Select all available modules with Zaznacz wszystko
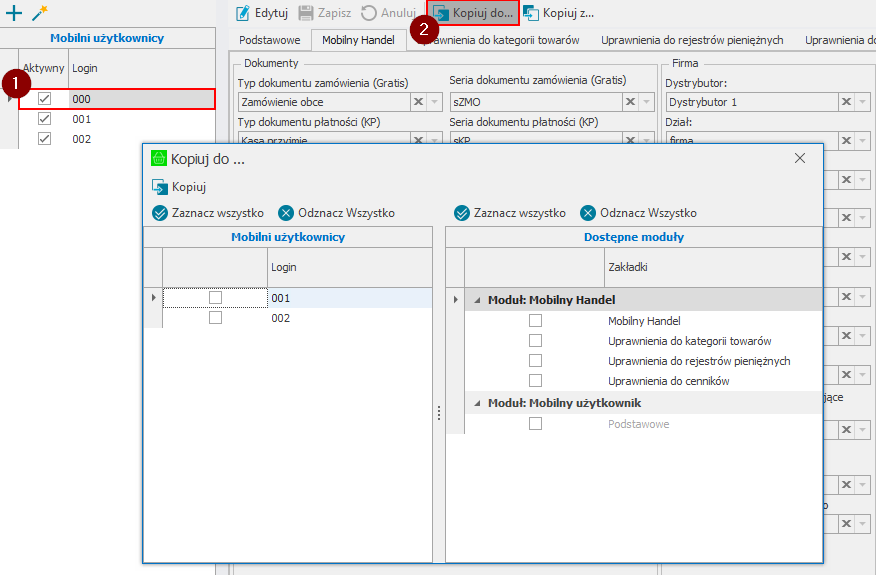 click(x=462, y=213)
